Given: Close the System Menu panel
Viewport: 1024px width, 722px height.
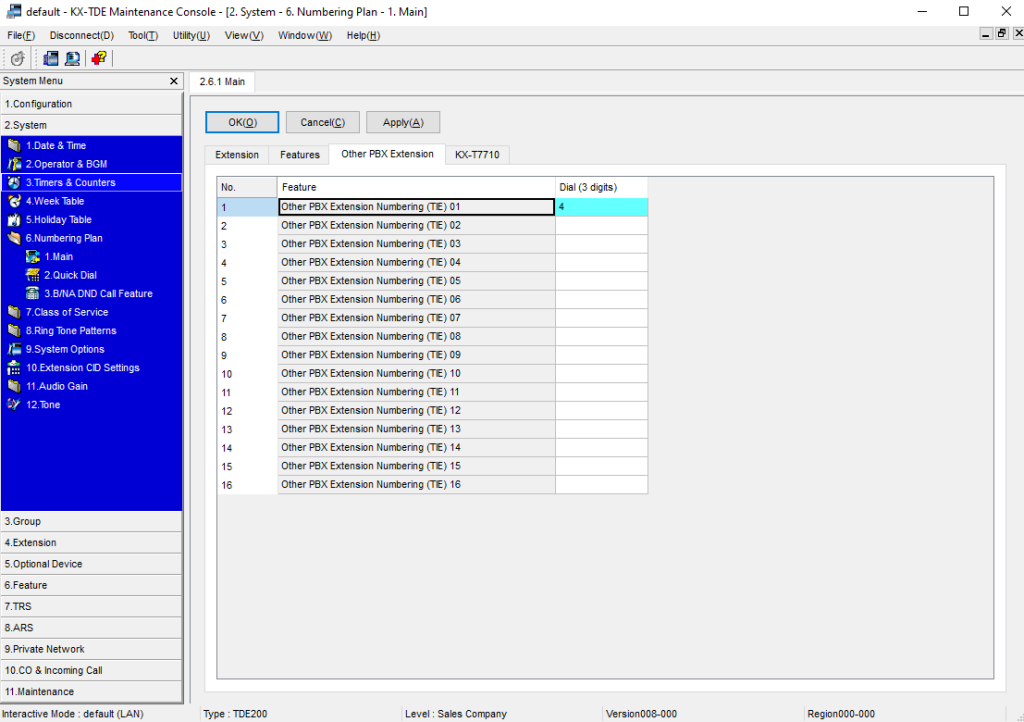Looking at the screenshot, I should [x=174, y=81].
